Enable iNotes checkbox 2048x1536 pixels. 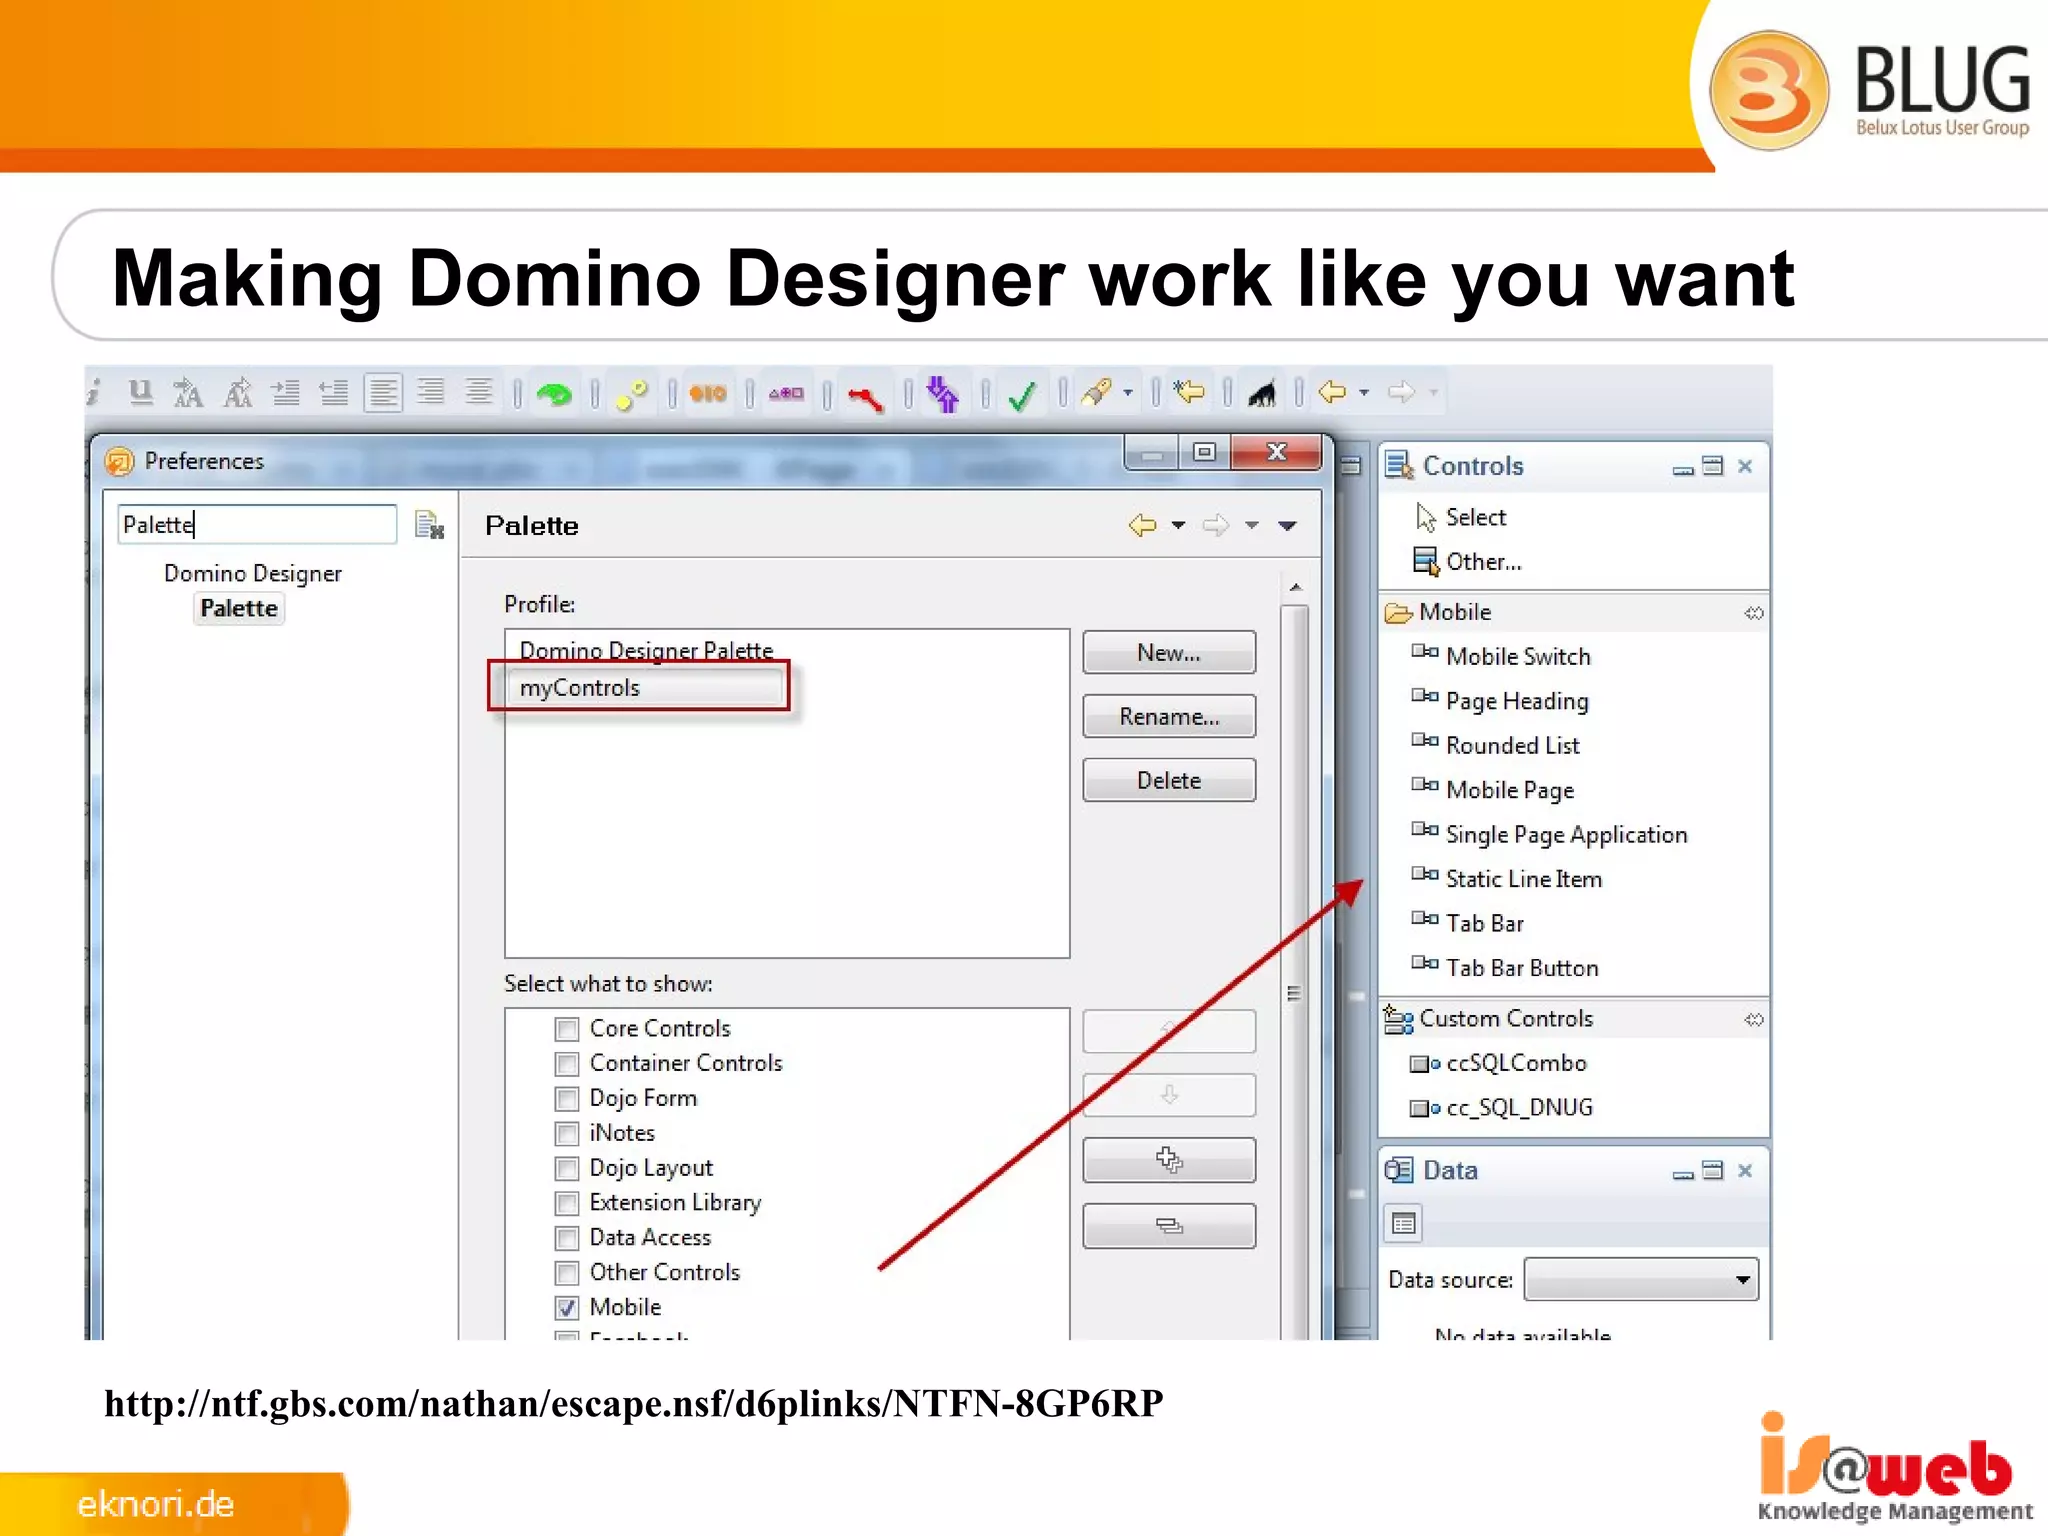(x=567, y=1134)
